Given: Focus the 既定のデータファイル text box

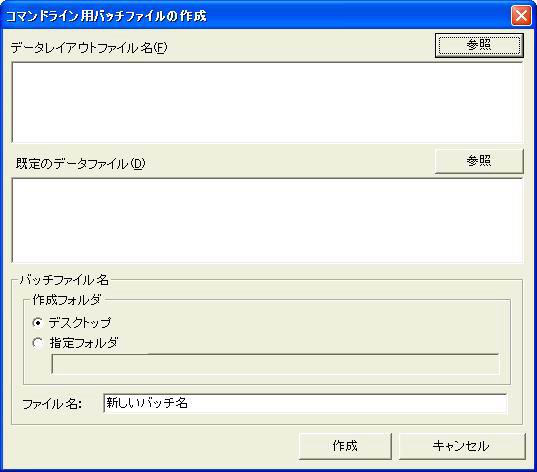Looking at the screenshot, I should (267, 220).
